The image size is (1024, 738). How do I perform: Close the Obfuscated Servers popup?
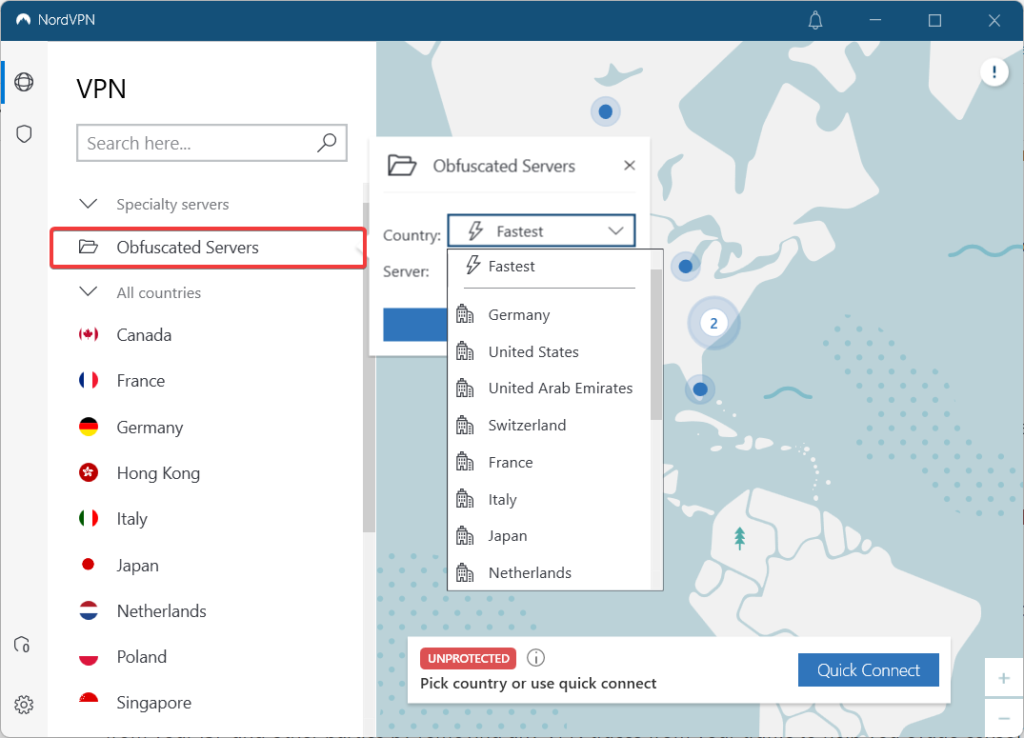point(629,166)
